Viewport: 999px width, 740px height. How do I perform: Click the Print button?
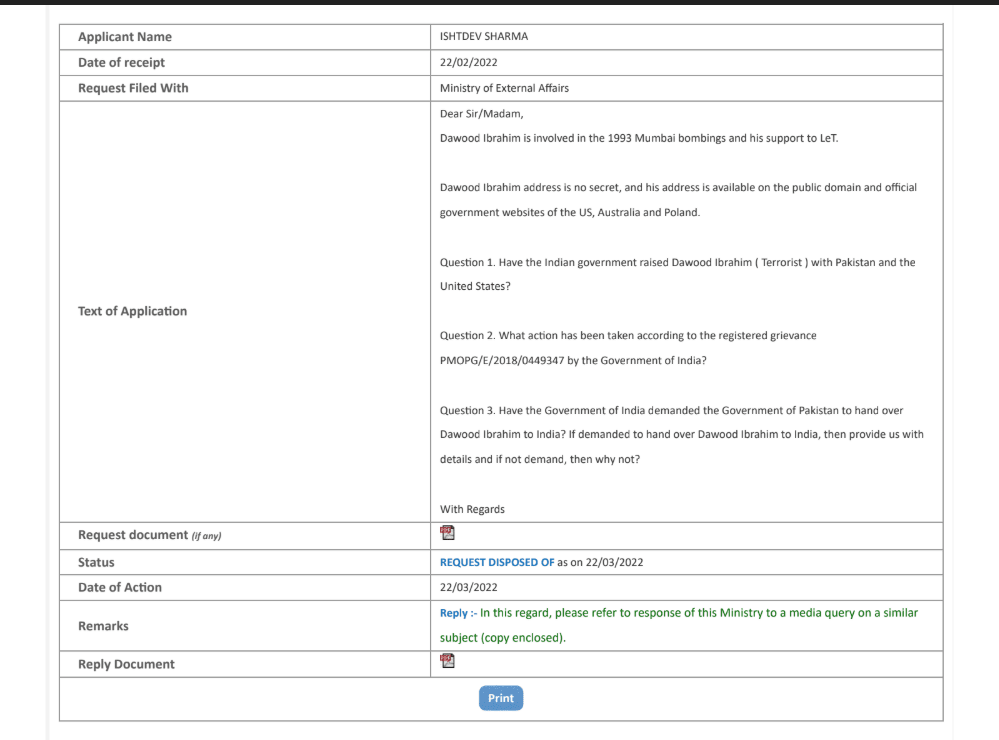click(x=501, y=698)
